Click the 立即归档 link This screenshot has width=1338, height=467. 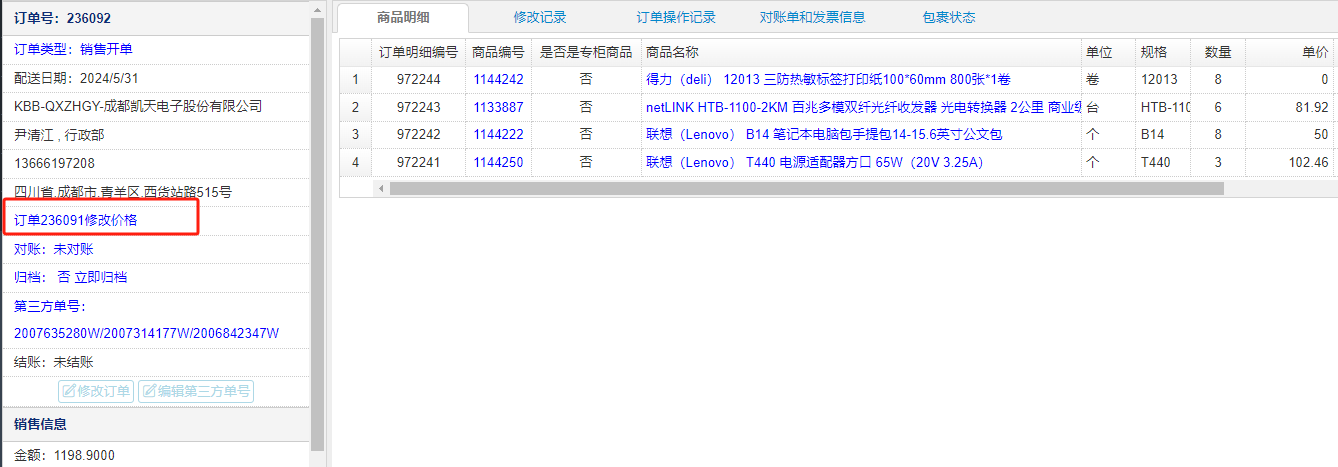click(x=101, y=277)
